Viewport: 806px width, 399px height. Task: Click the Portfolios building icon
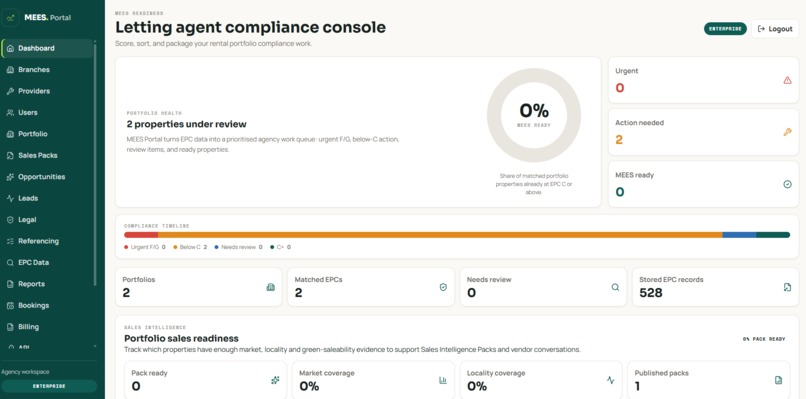[x=271, y=287]
